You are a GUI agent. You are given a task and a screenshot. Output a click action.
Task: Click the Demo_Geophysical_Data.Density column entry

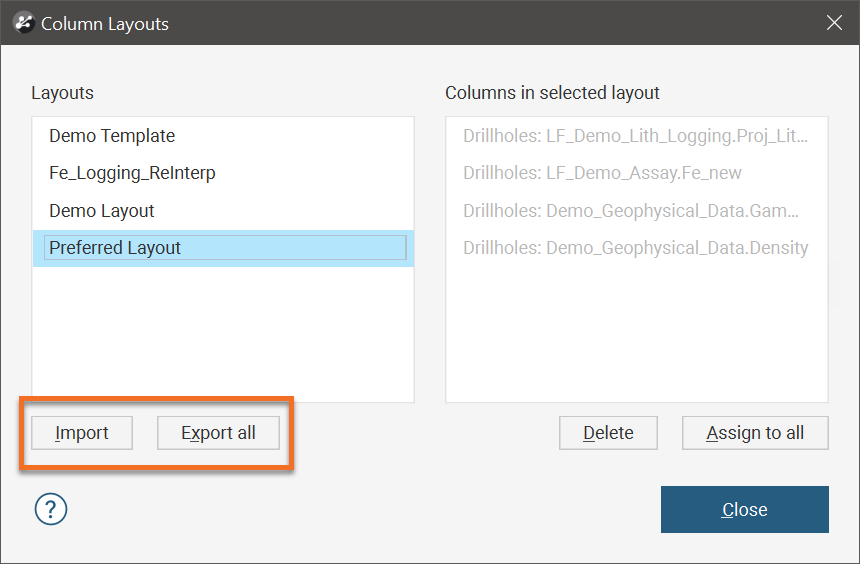coord(635,248)
